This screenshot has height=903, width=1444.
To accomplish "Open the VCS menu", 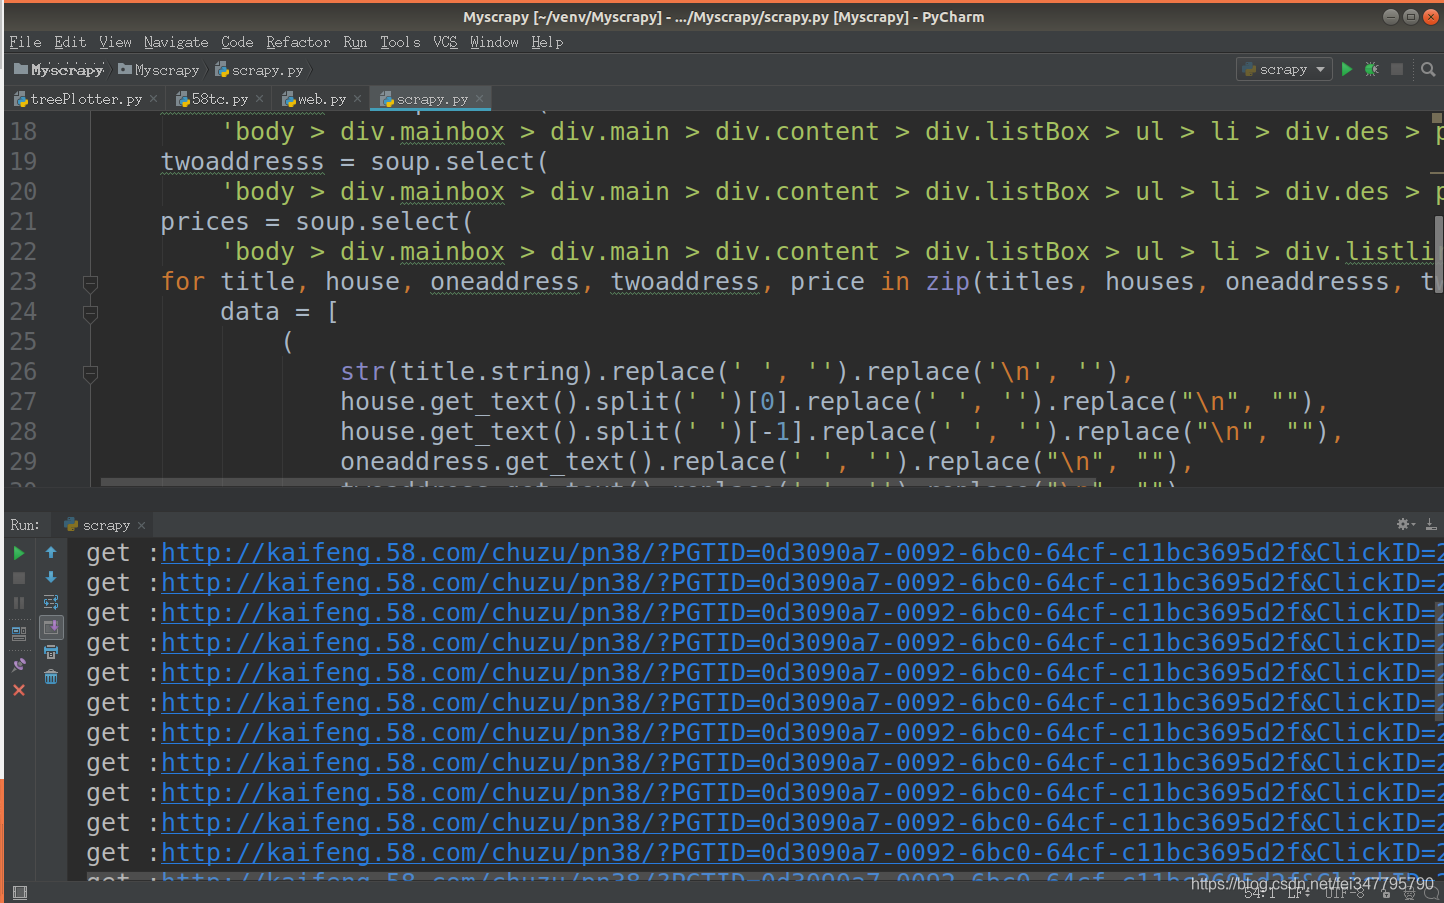I will [x=445, y=42].
